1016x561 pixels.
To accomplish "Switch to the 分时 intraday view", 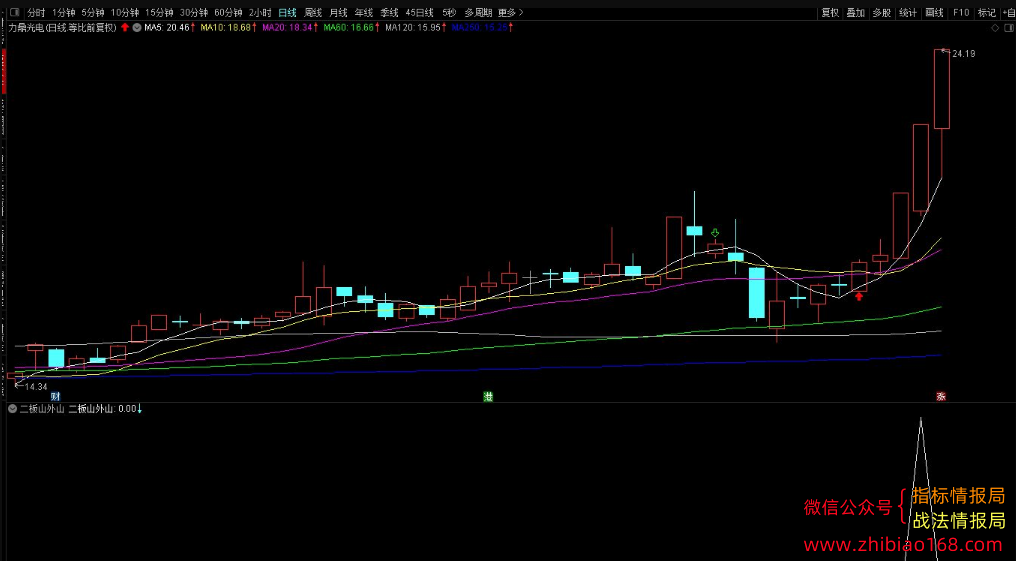I will click(36, 12).
